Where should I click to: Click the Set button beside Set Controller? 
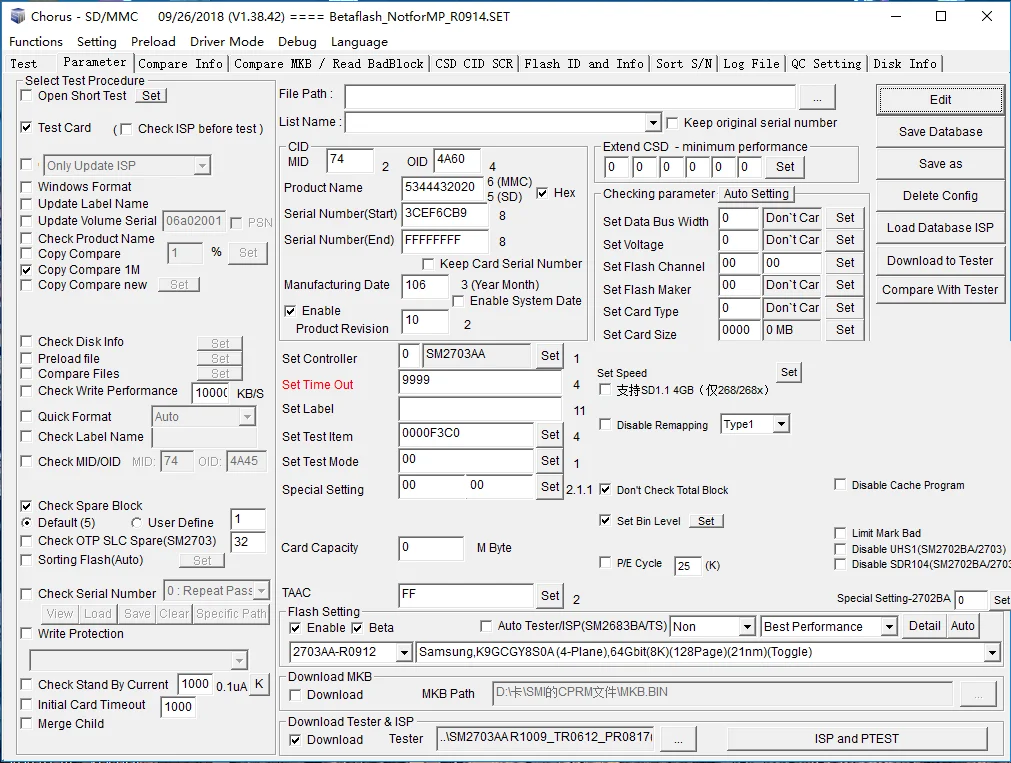[x=550, y=356]
